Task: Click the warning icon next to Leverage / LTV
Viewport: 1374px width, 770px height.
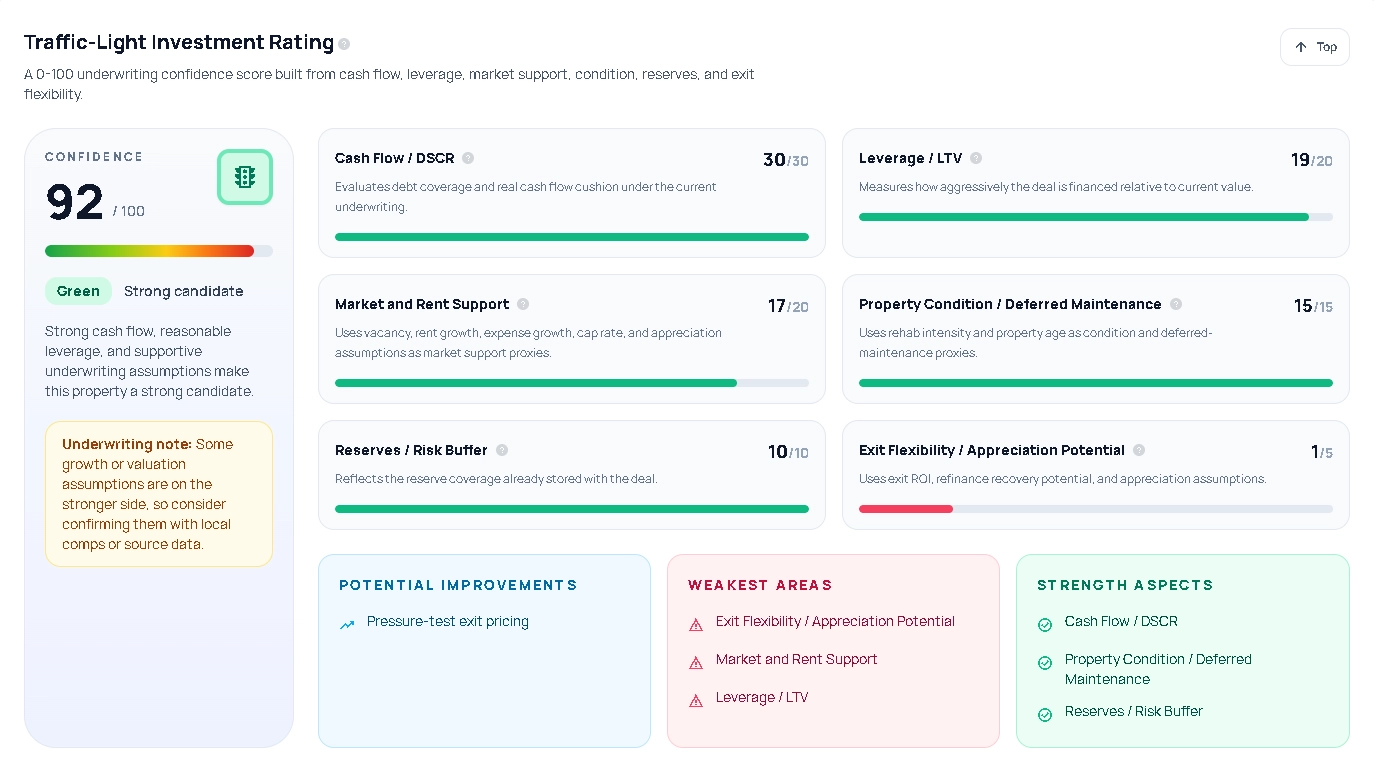Action: point(695,699)
